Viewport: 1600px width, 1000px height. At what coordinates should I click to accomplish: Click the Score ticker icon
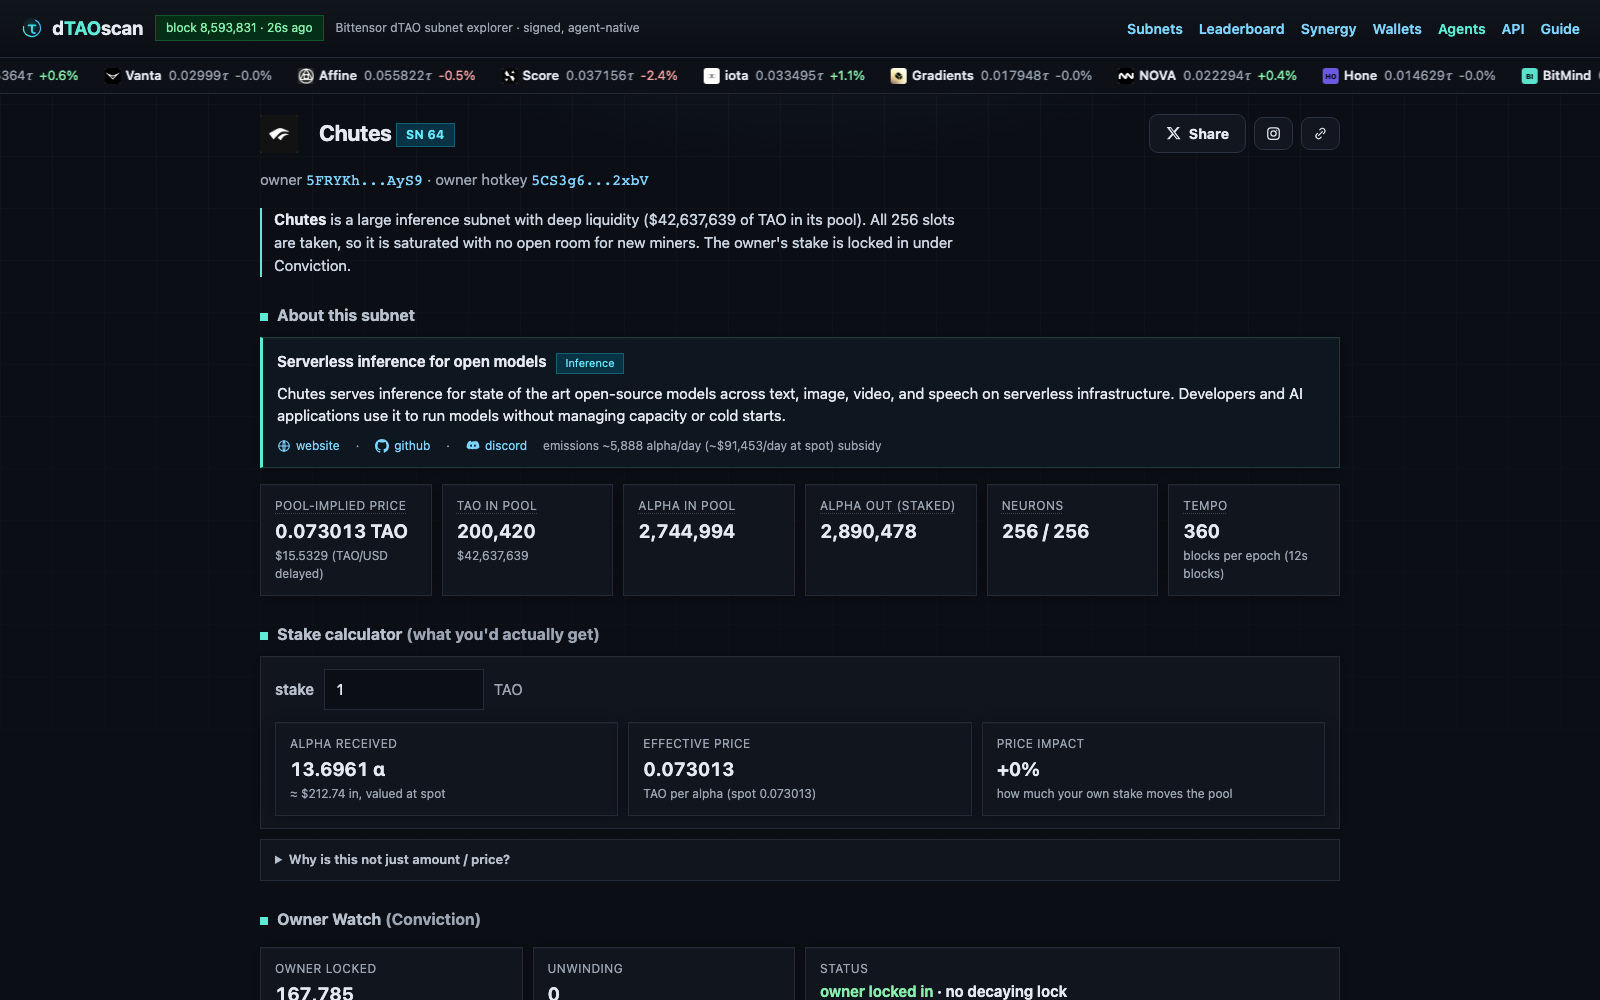click(x=509, y=76)
